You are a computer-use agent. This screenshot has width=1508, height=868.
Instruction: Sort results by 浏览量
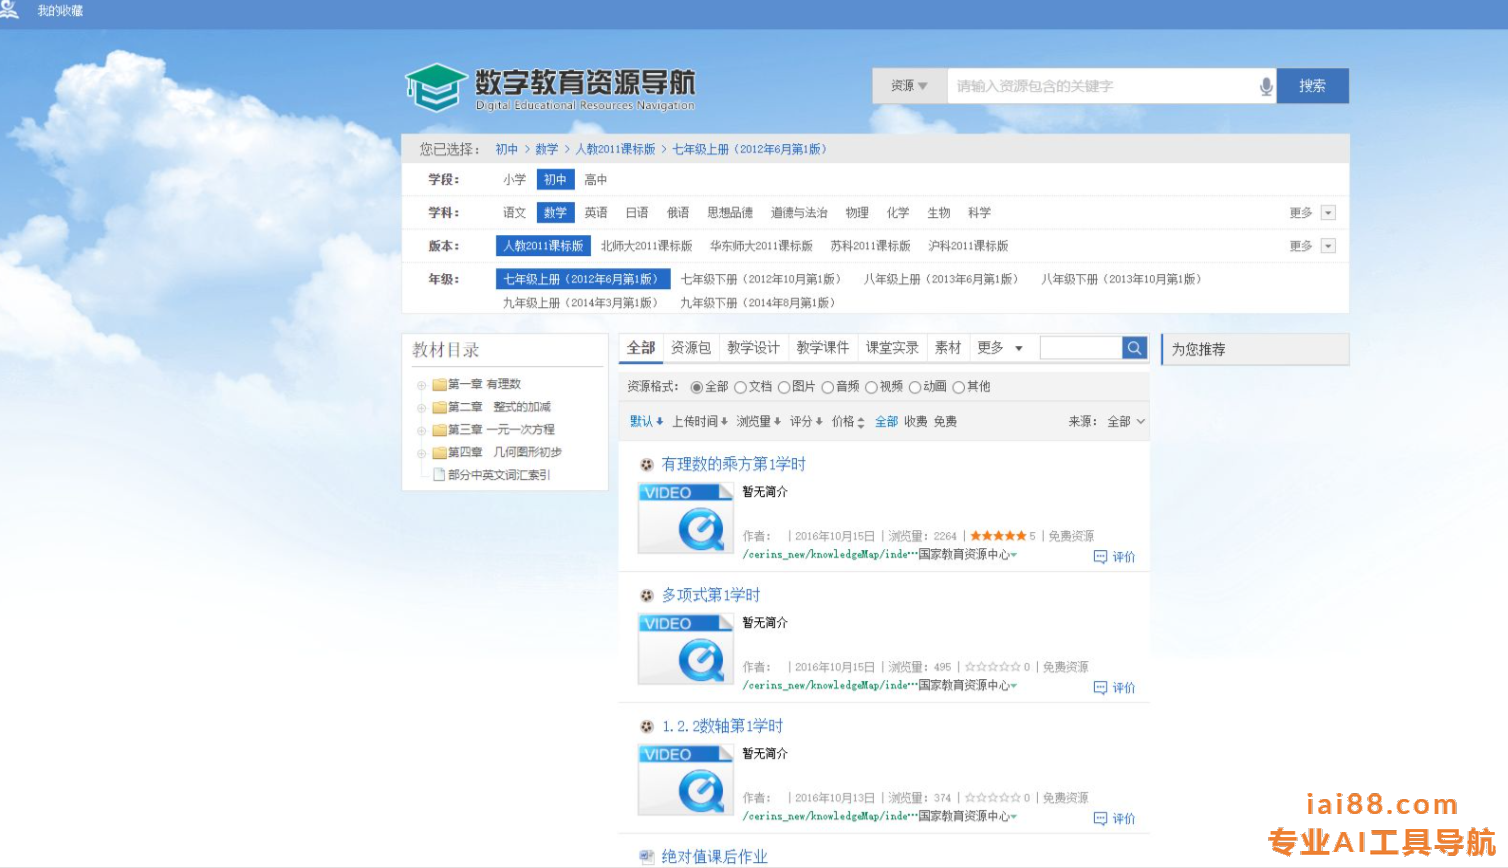(x=758, y=422)
